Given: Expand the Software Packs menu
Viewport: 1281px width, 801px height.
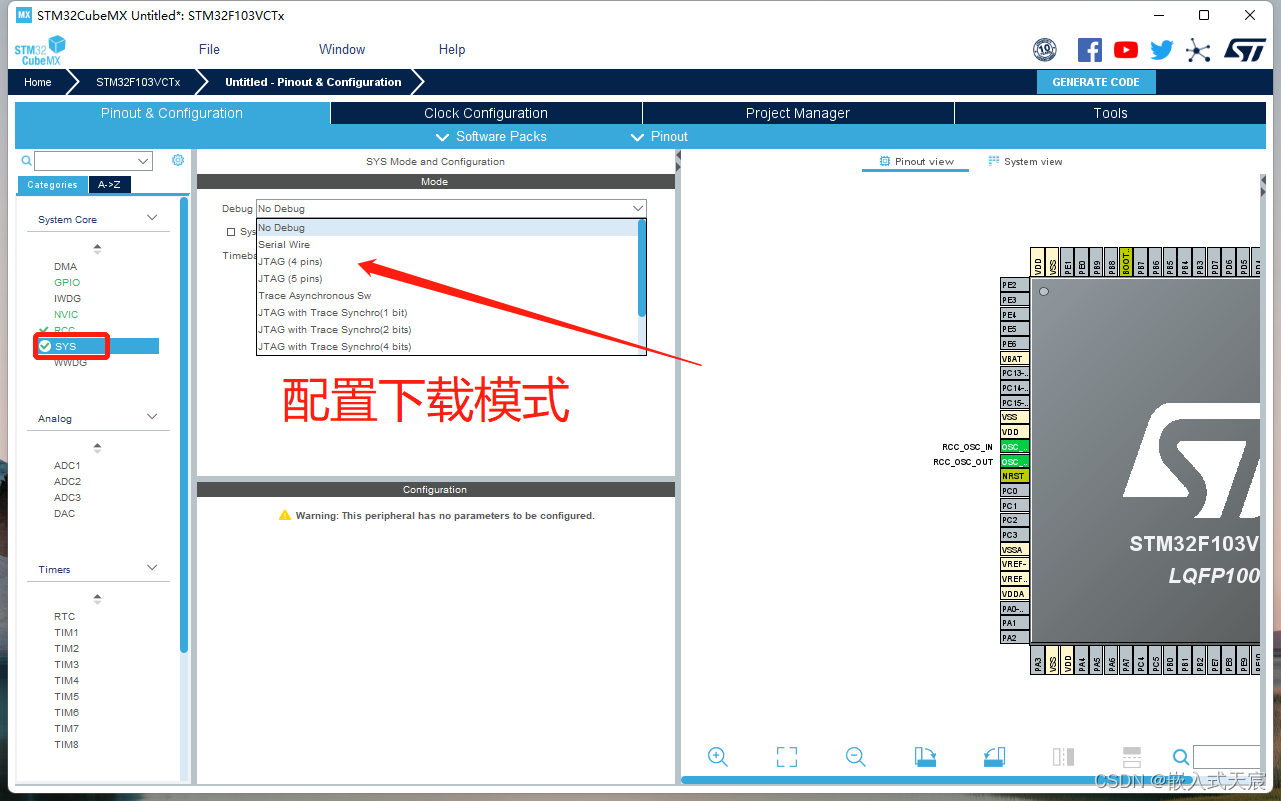Looking at the screenshot, I should coord(492,137).
